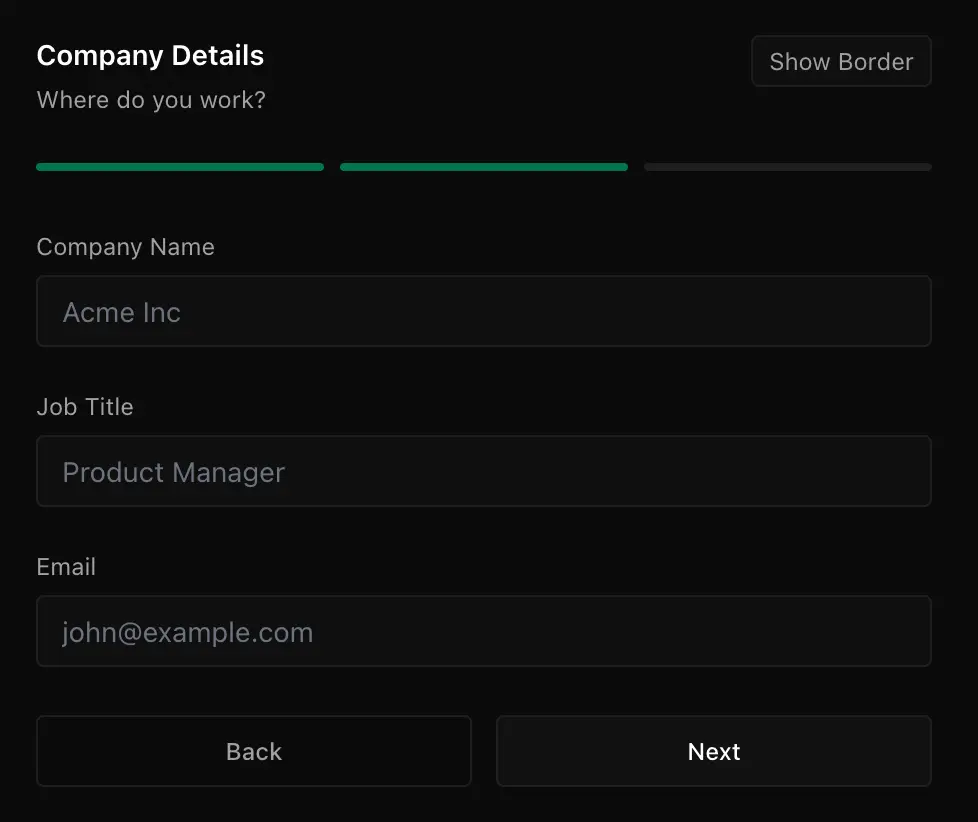This screenshot has height=822, width=978.
Task: Click the "Where do you work?" subtitle
Action: [151, 100]
